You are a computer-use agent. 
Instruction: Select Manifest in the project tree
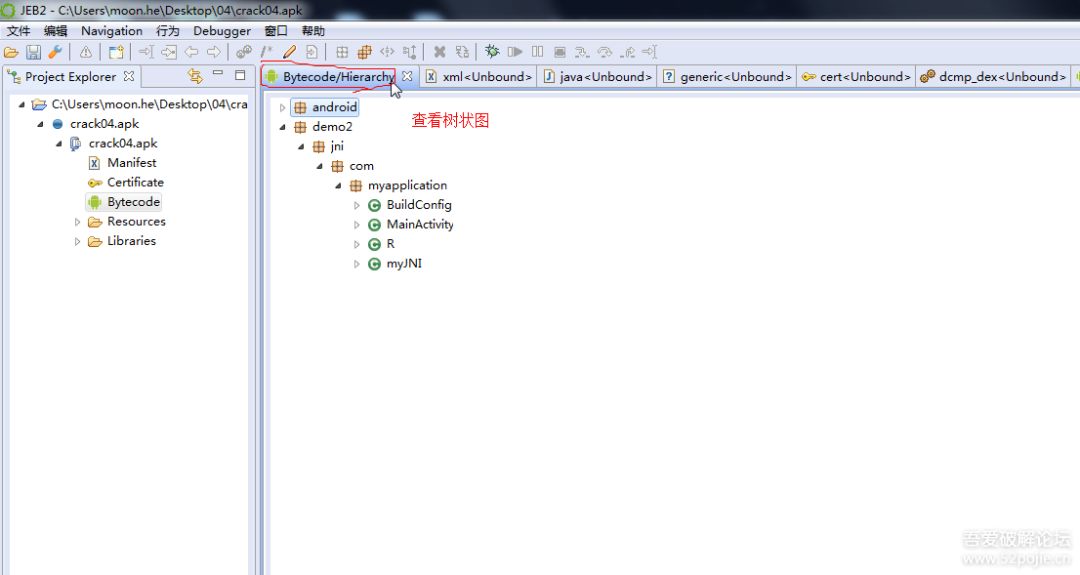click(131, 163)
